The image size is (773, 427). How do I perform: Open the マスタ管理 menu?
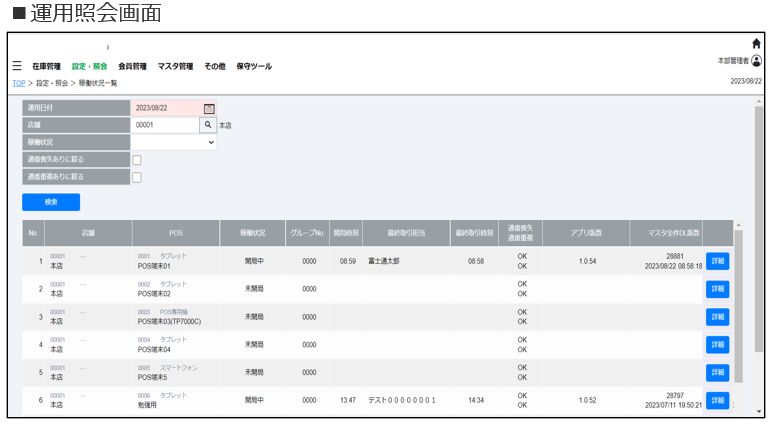coord(175,67)
